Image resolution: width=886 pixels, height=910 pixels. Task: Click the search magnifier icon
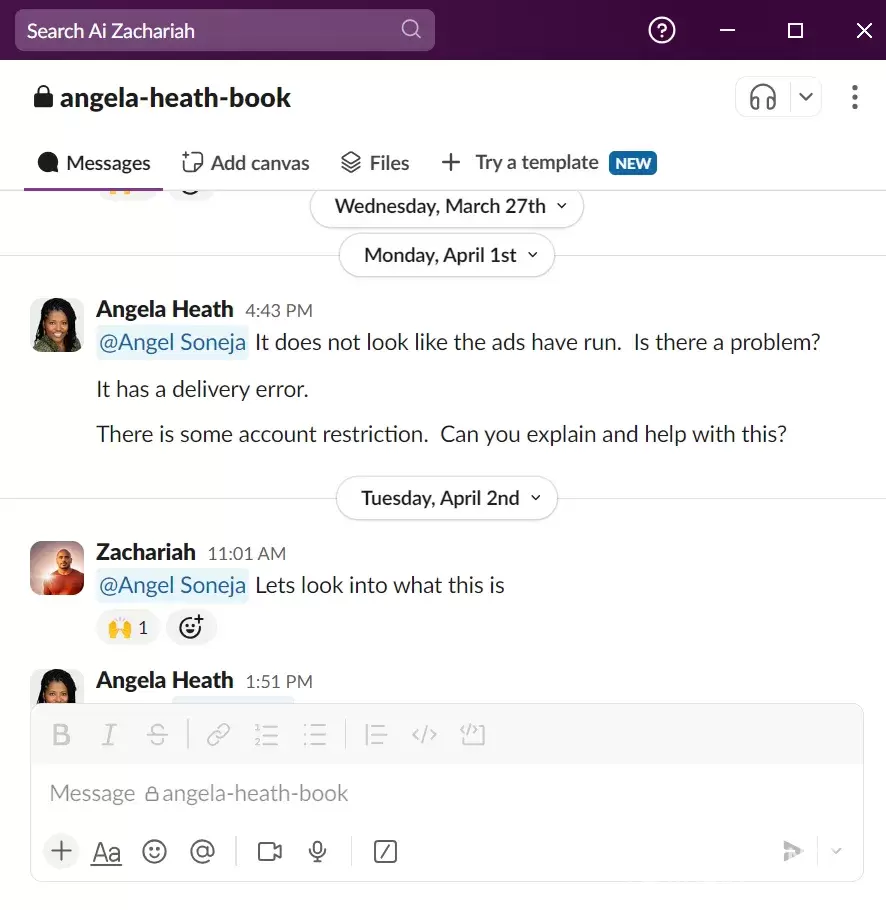click(x=411, y=28)
